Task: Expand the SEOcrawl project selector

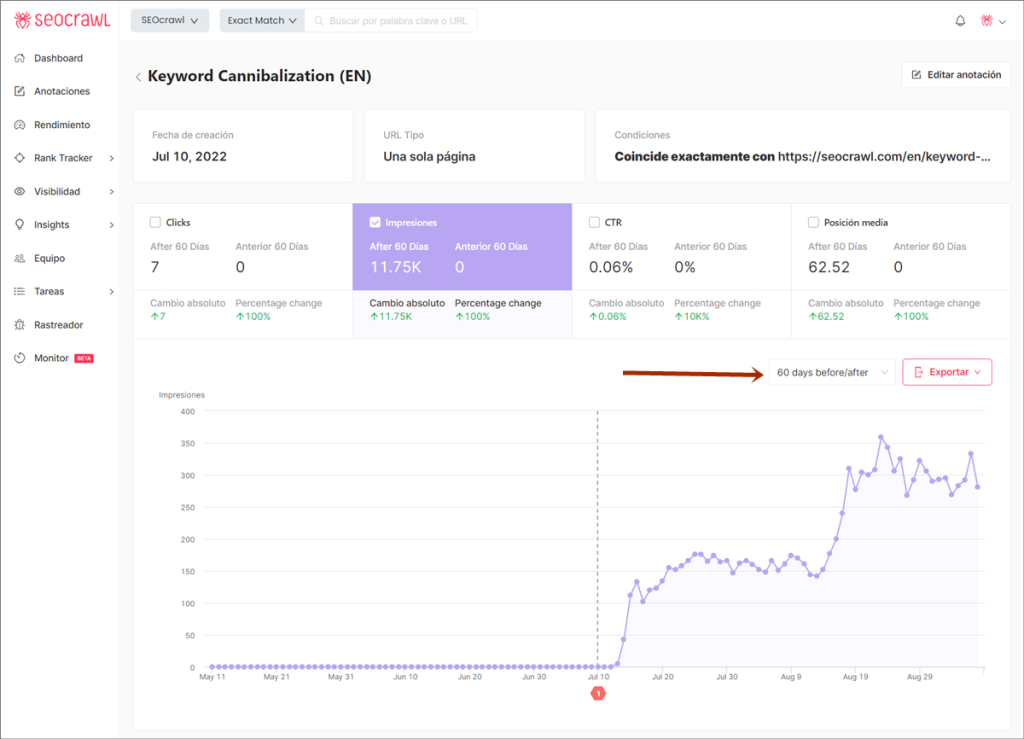Action: coord(169,19)
